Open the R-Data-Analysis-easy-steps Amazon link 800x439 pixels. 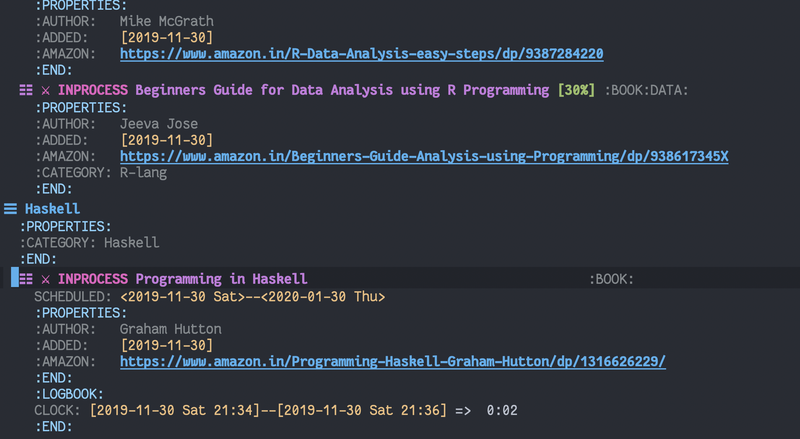[362, 54]
